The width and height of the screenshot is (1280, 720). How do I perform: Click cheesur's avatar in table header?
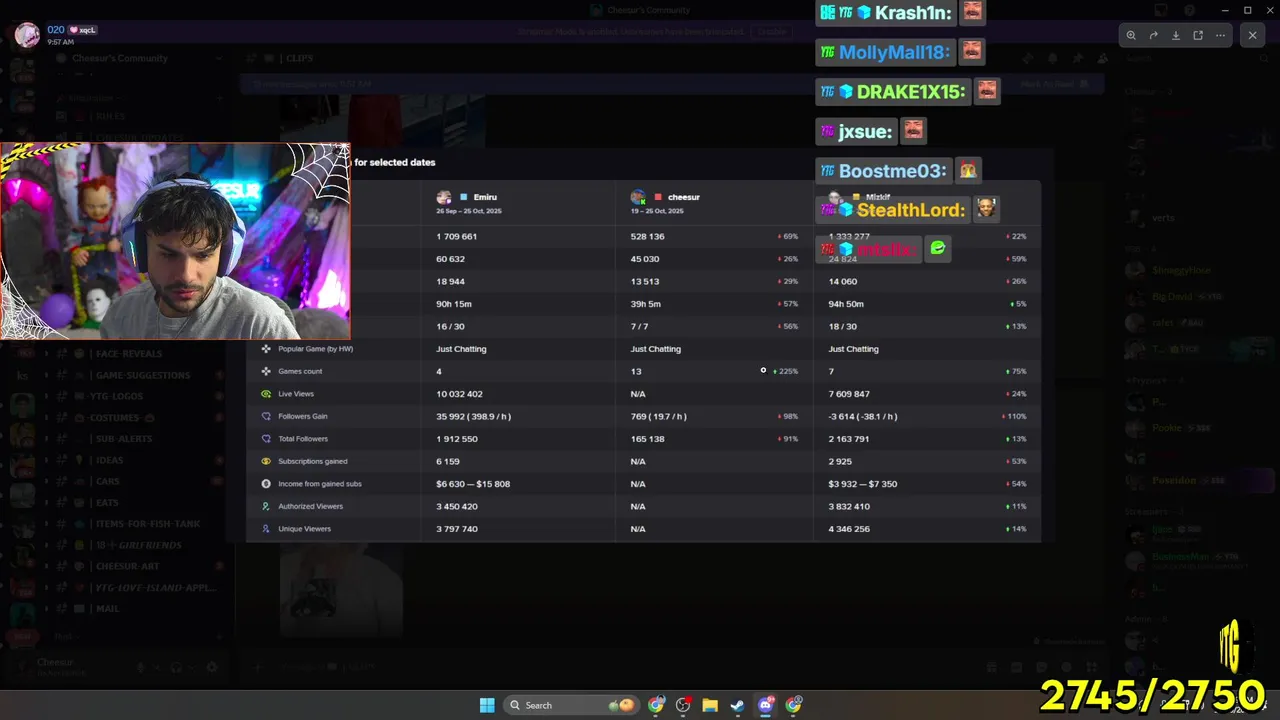coord(638,198)
